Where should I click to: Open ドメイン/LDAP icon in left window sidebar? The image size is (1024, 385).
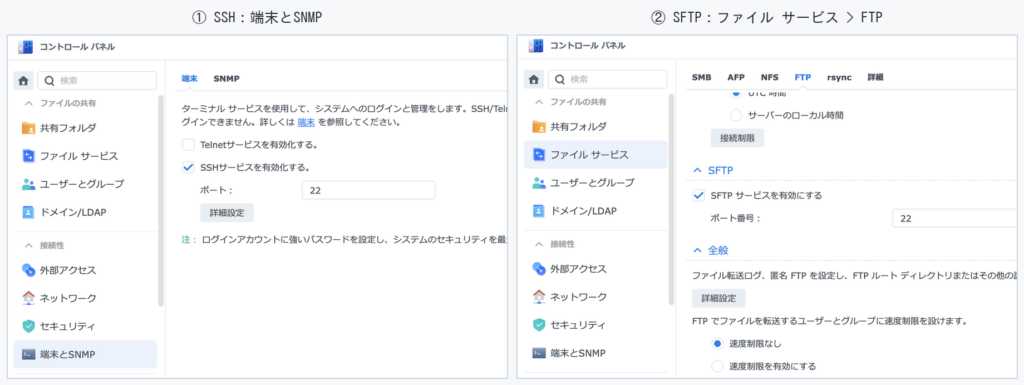pyautogui.click(x=28, y=212)
